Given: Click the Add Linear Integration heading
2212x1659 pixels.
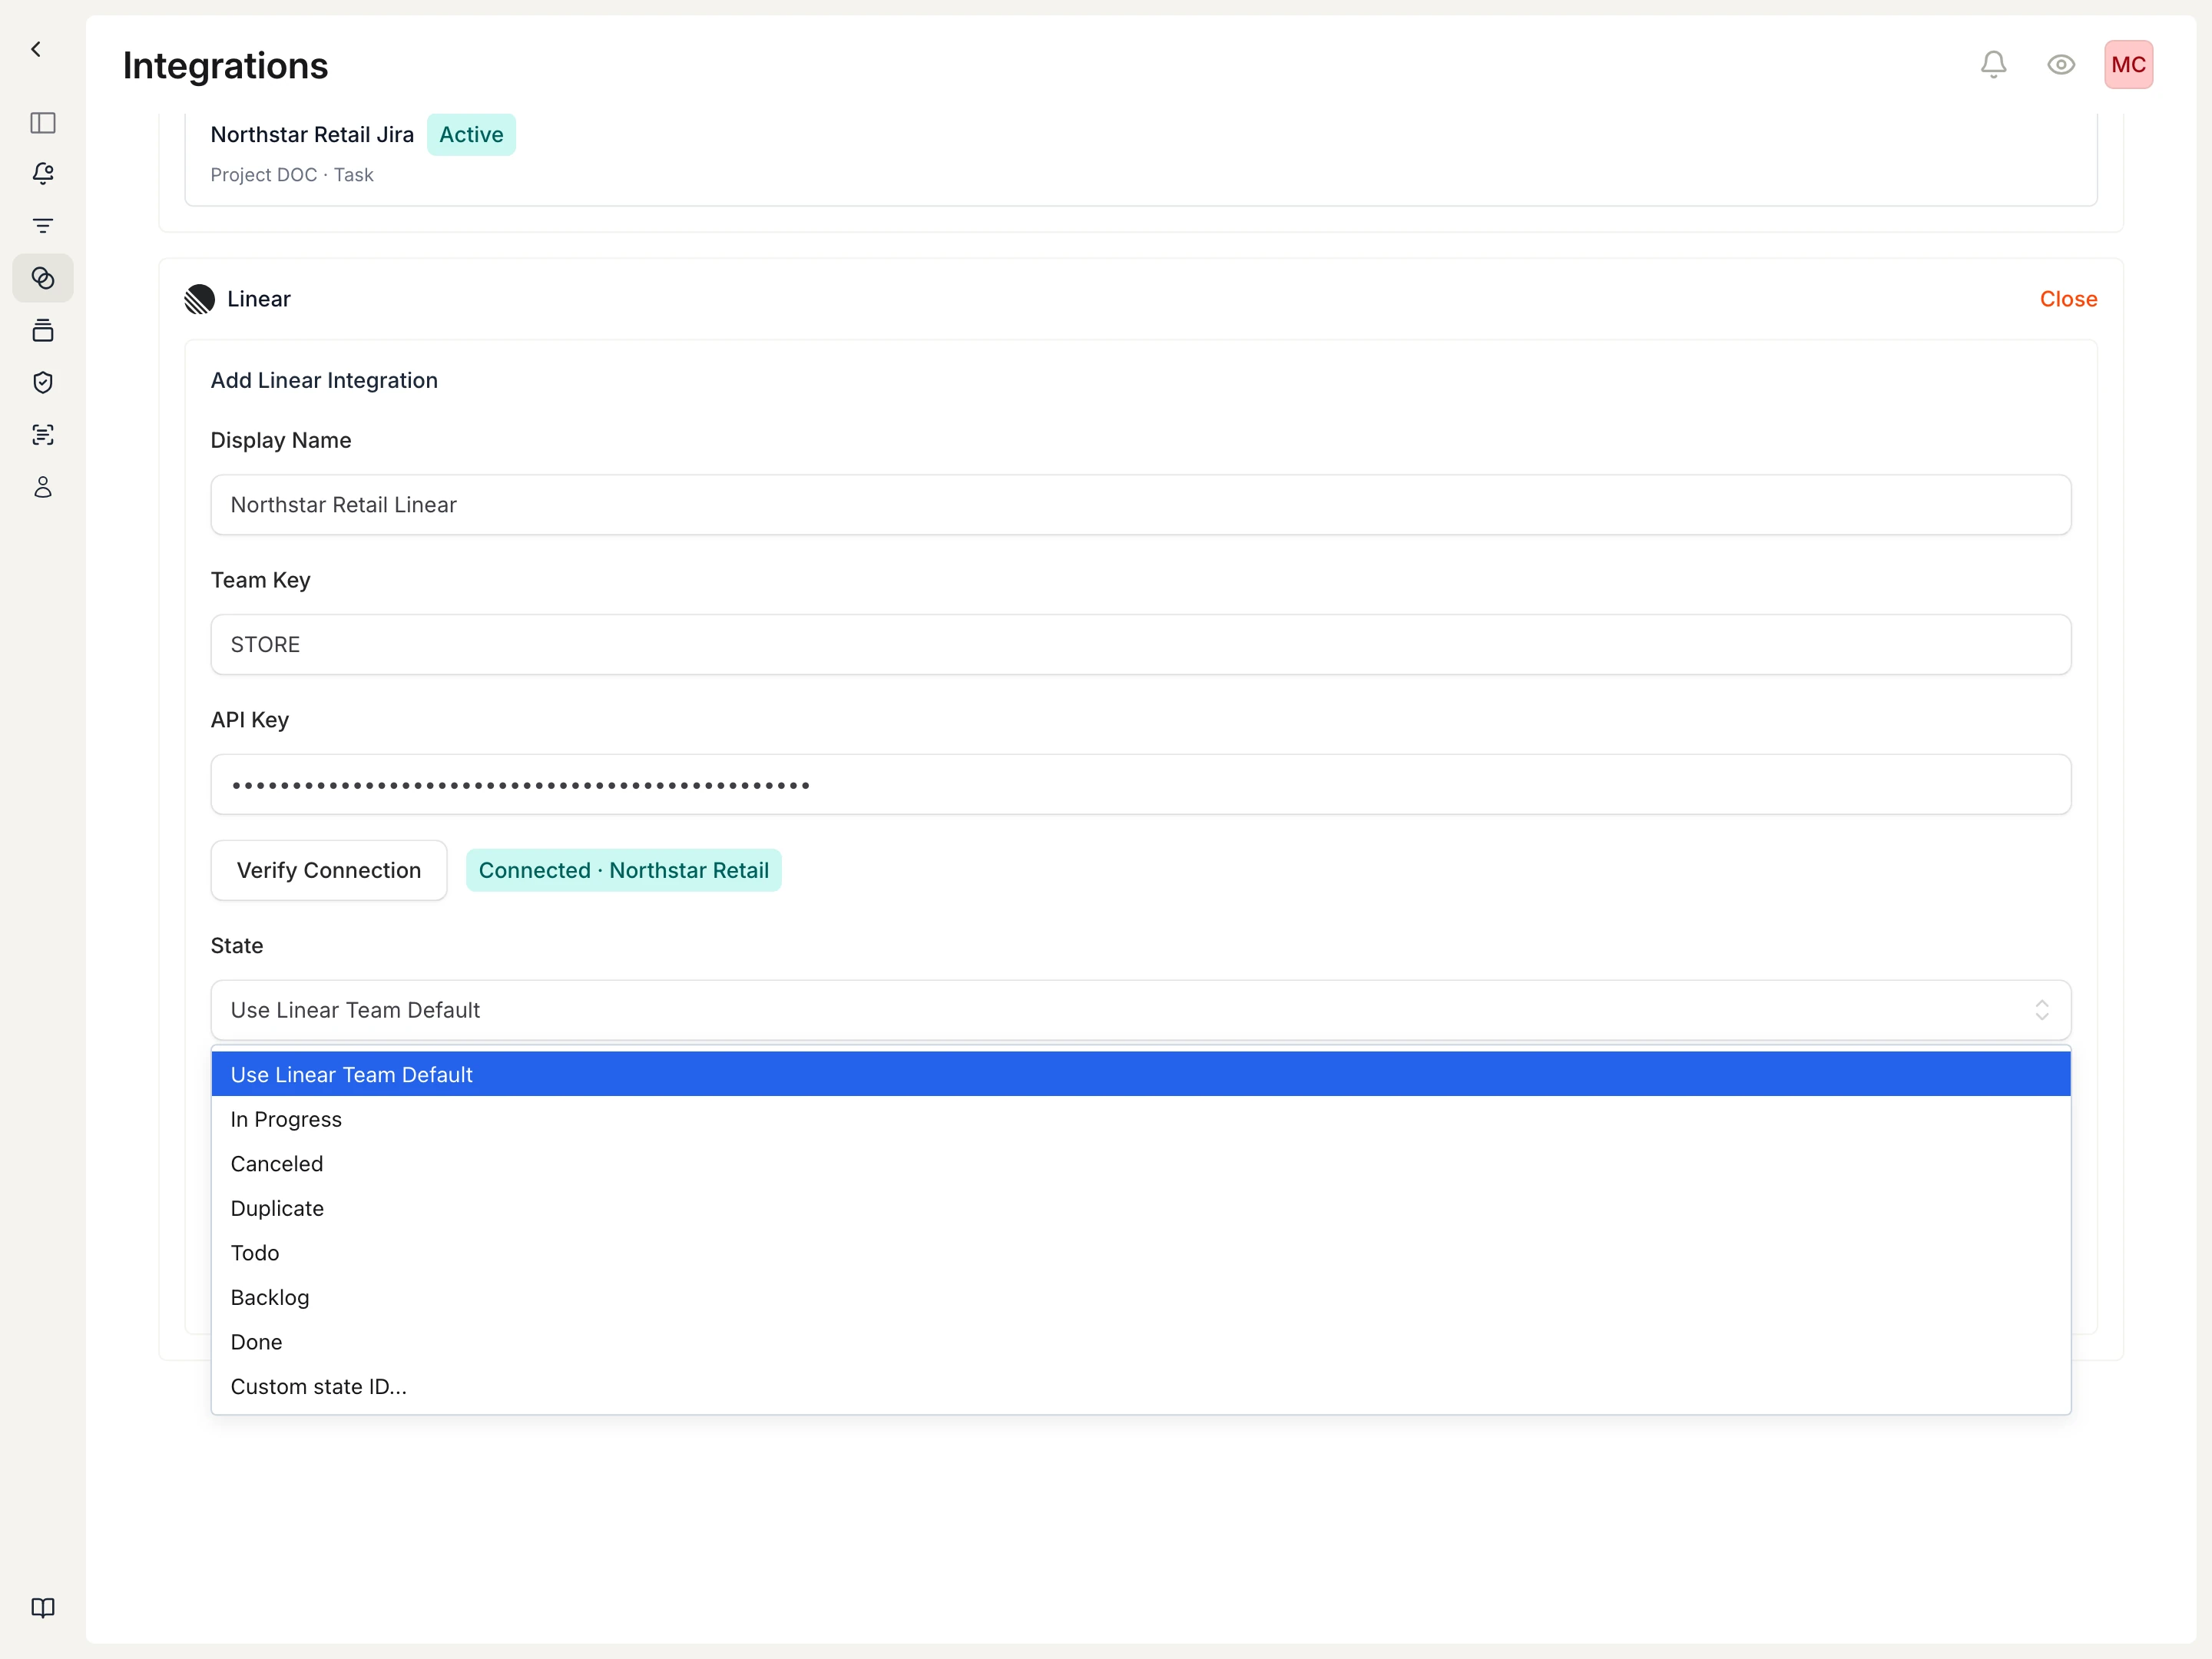Looking at the screenshot, I should point(324,380).
